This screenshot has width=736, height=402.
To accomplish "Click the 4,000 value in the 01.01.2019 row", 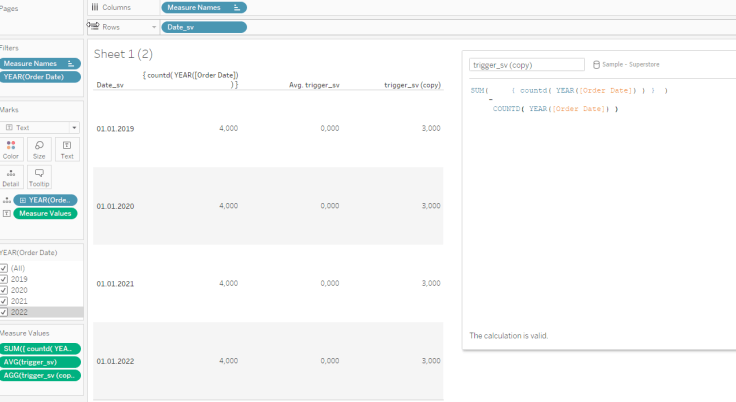I will tap(229, 128).
